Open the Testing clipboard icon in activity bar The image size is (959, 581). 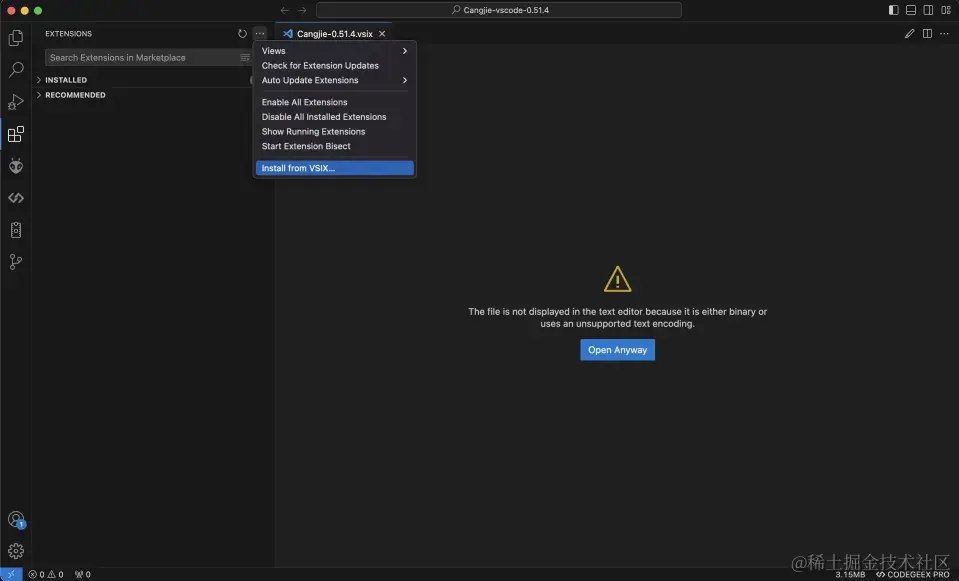coord(16,230)
